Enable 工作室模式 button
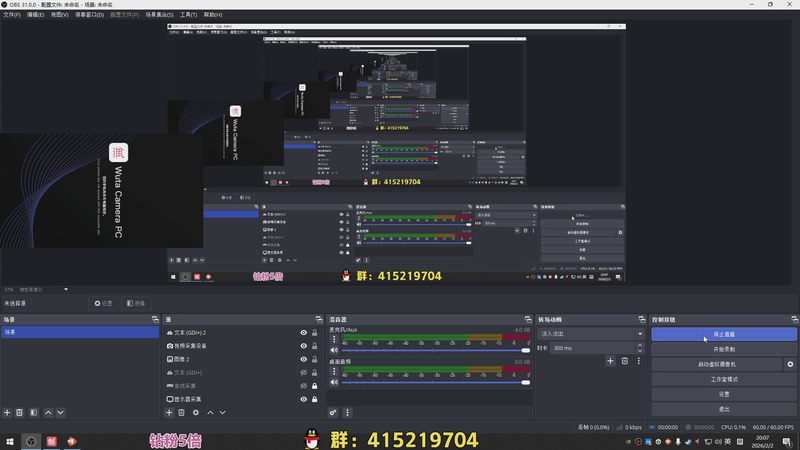Viewport: 800px width, 450px height. [724, 379]
